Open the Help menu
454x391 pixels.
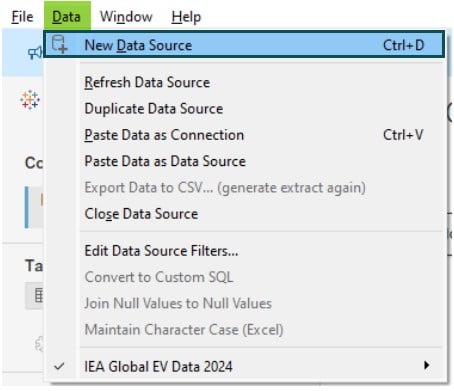click(186, 17)
